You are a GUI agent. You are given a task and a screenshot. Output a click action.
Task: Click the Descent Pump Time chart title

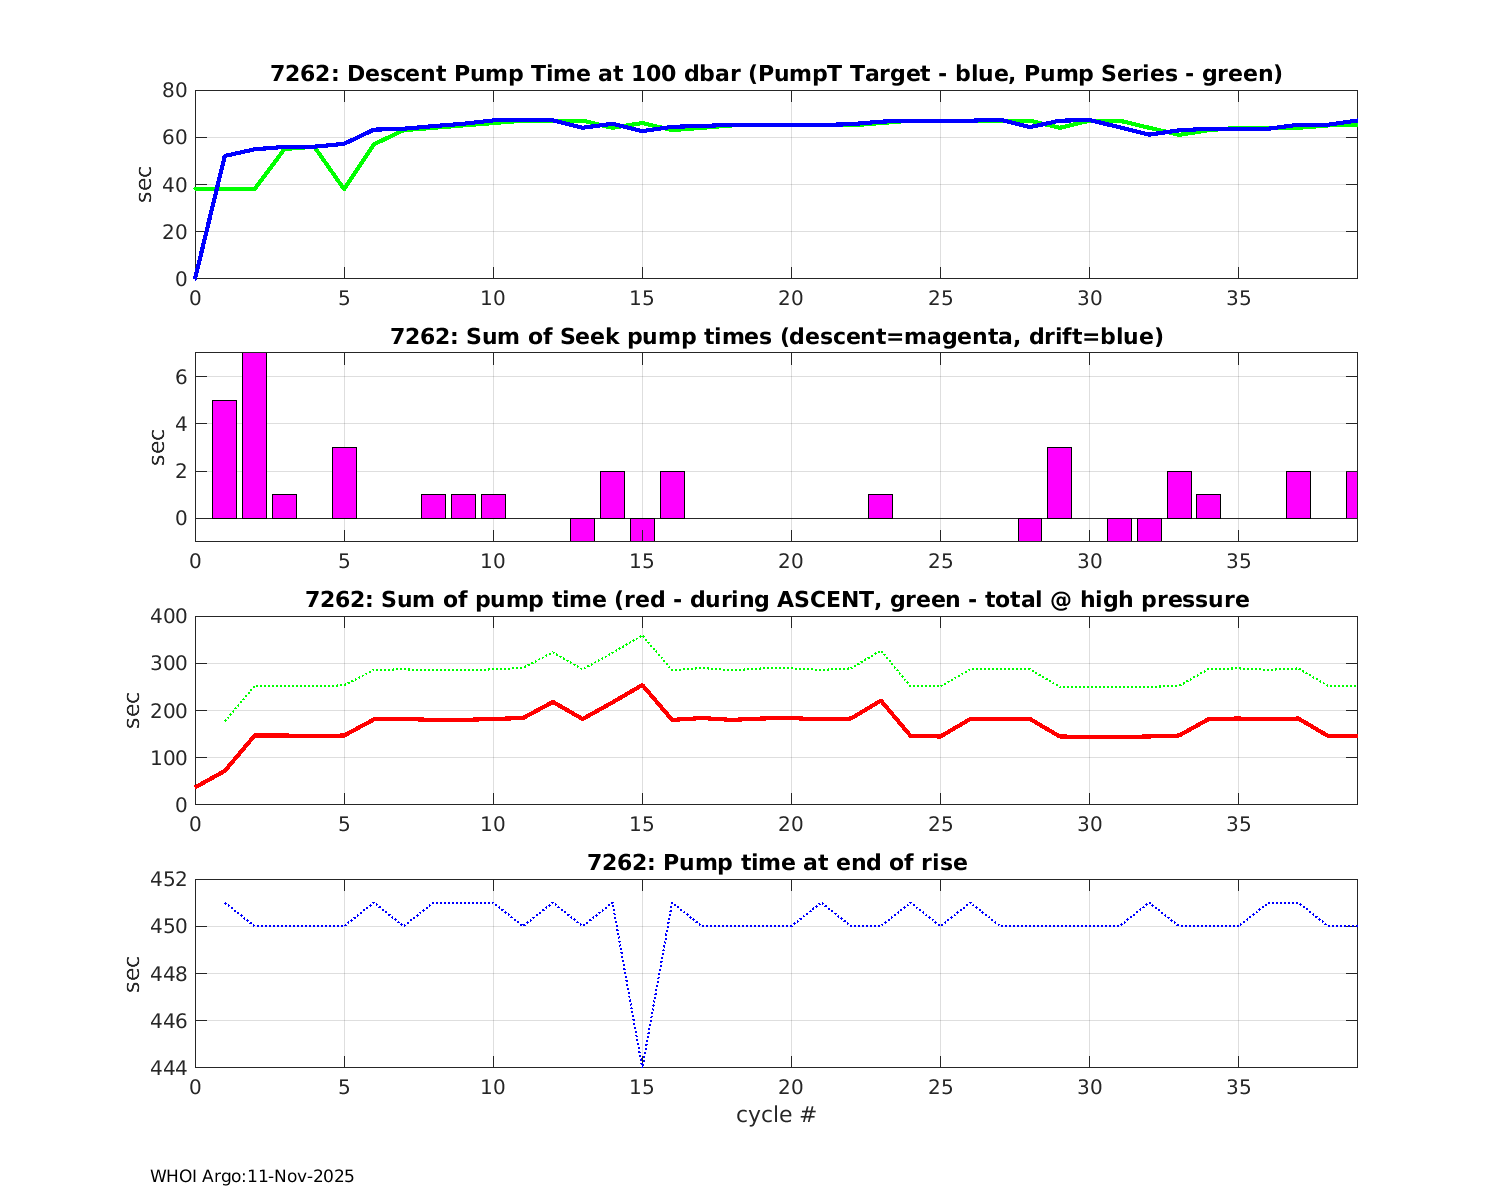tap(776, 74)
